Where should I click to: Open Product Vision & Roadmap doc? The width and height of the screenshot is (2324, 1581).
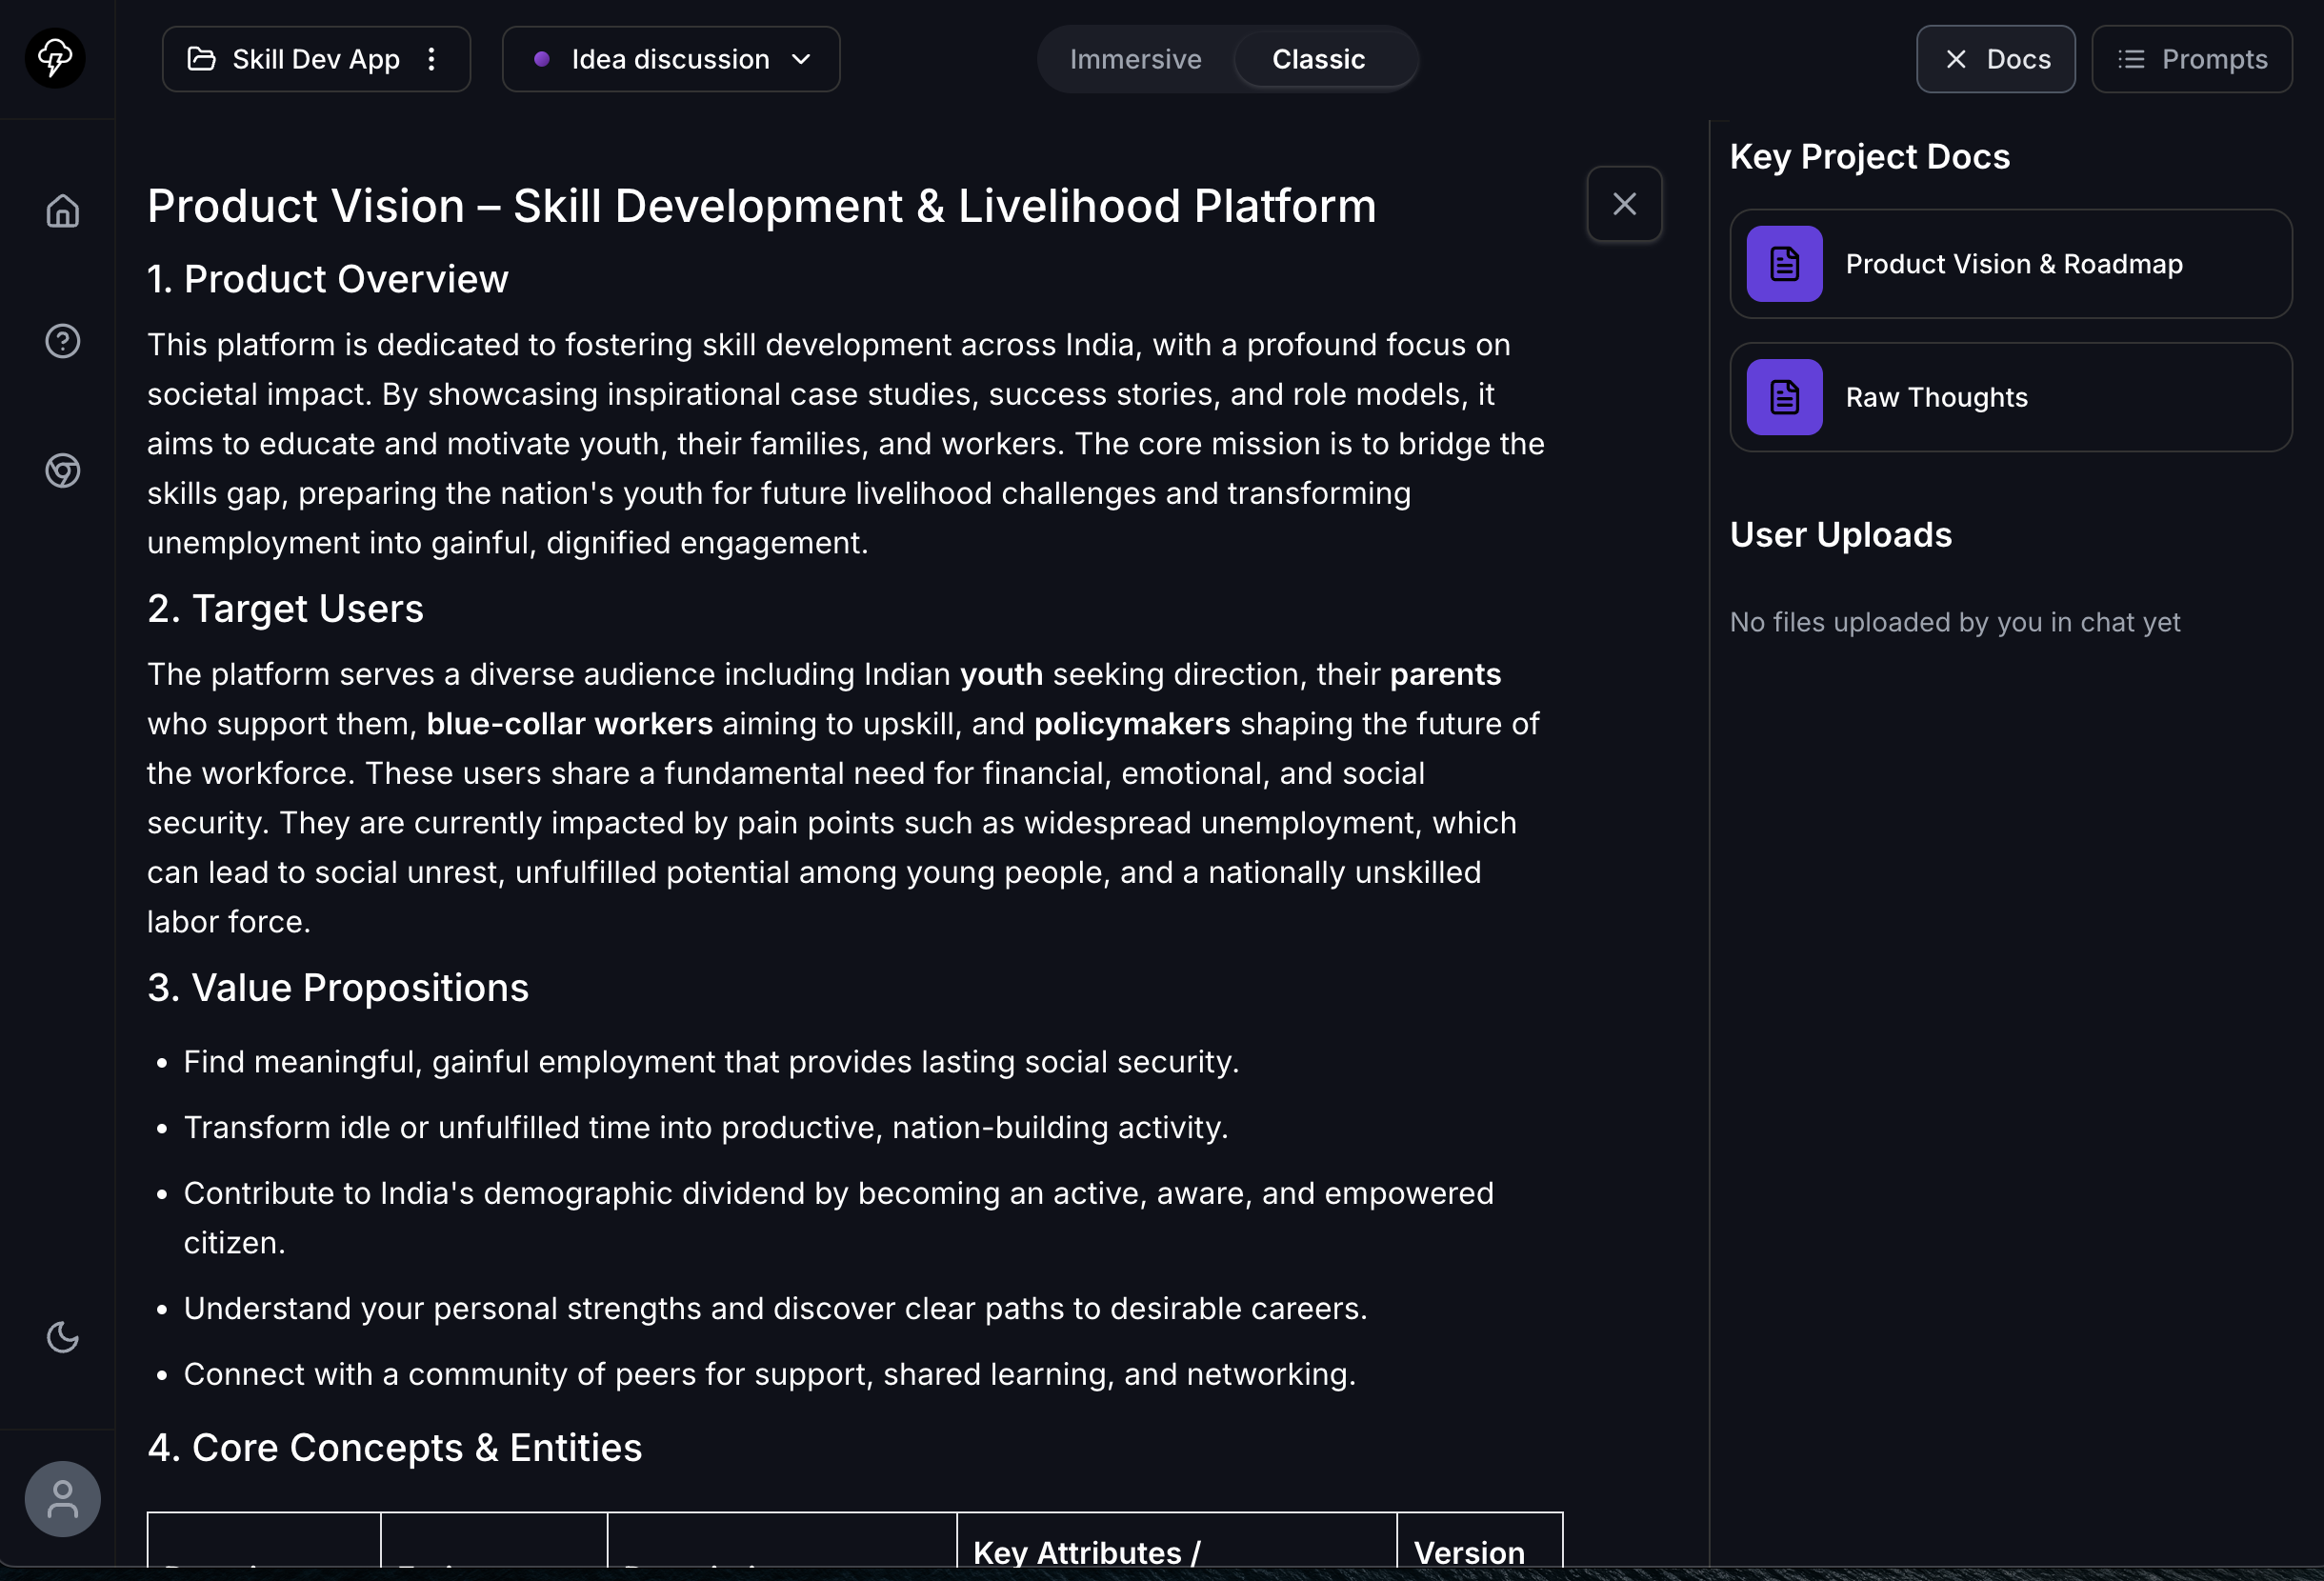2013,264
